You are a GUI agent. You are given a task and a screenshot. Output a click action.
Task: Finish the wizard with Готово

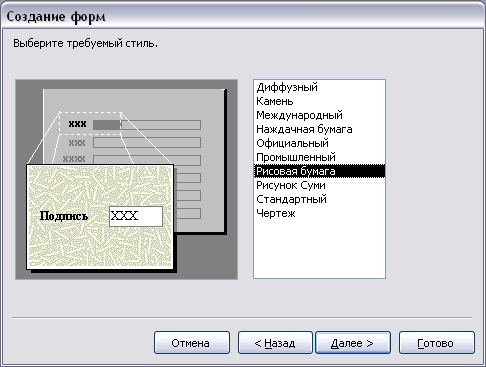(437, 343)
